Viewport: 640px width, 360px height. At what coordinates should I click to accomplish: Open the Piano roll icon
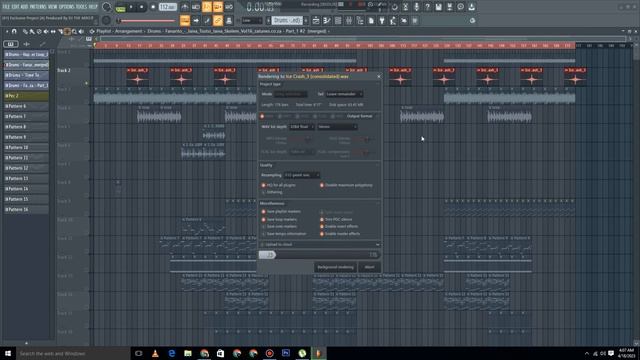click(327, 20)
